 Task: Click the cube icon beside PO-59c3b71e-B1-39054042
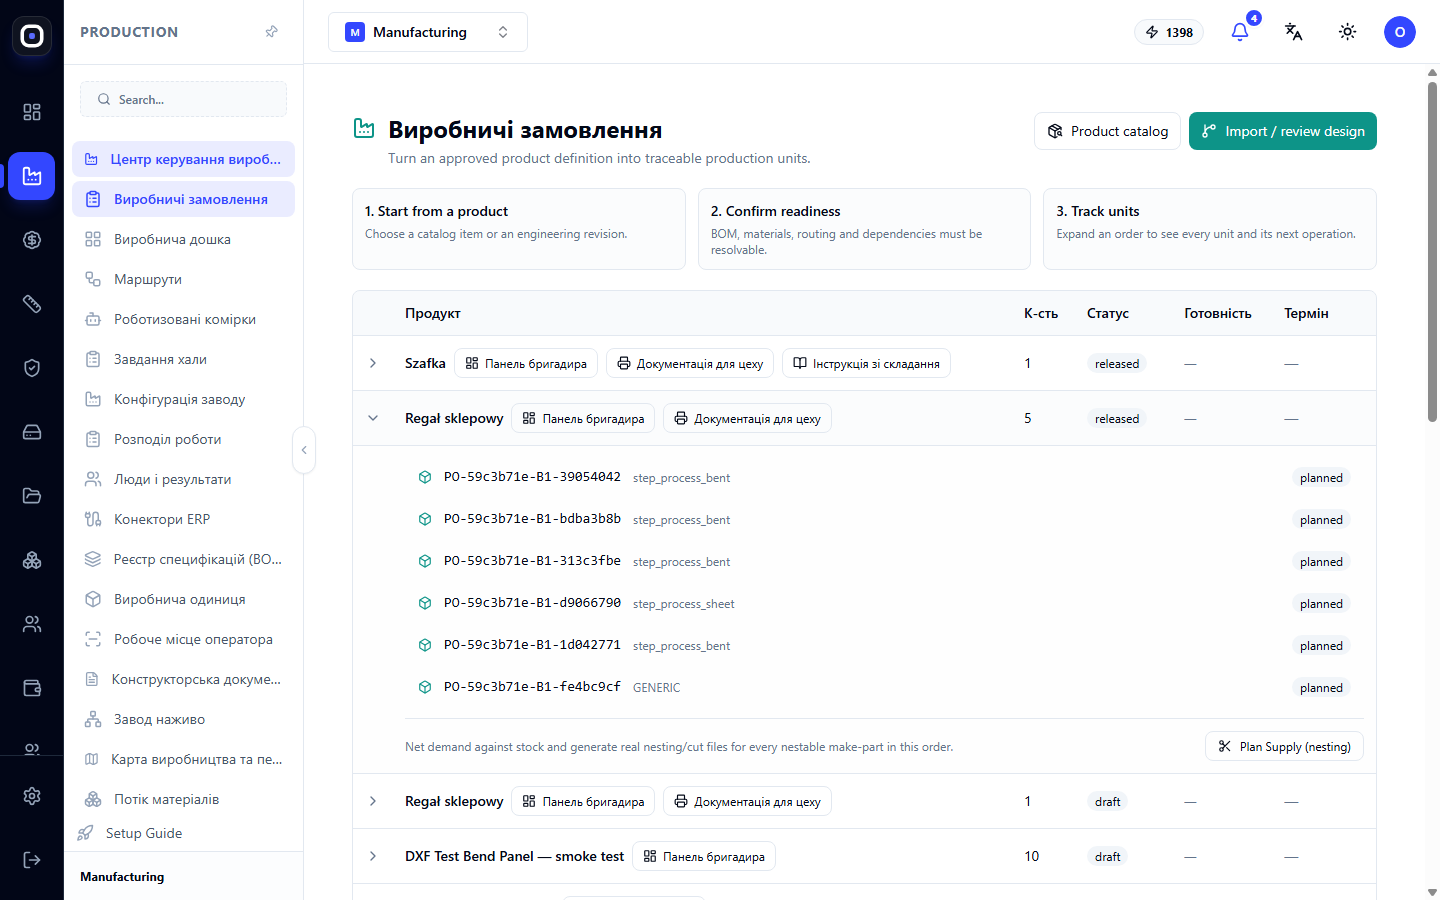[425, 478]
